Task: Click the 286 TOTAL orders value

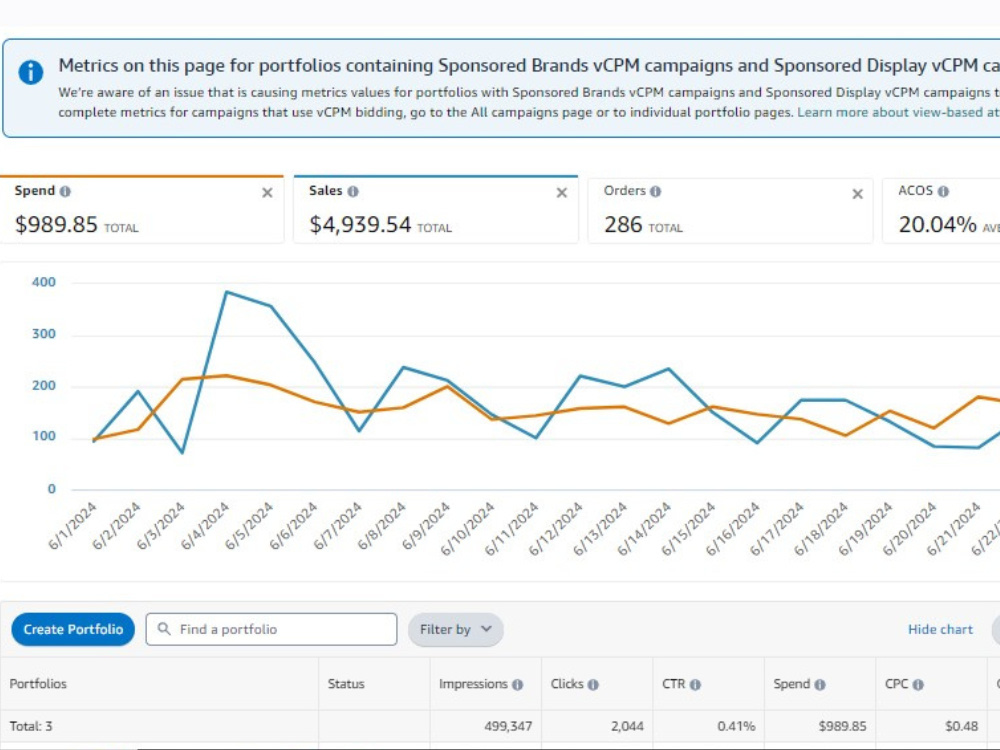Action: (x=643, y=225)
